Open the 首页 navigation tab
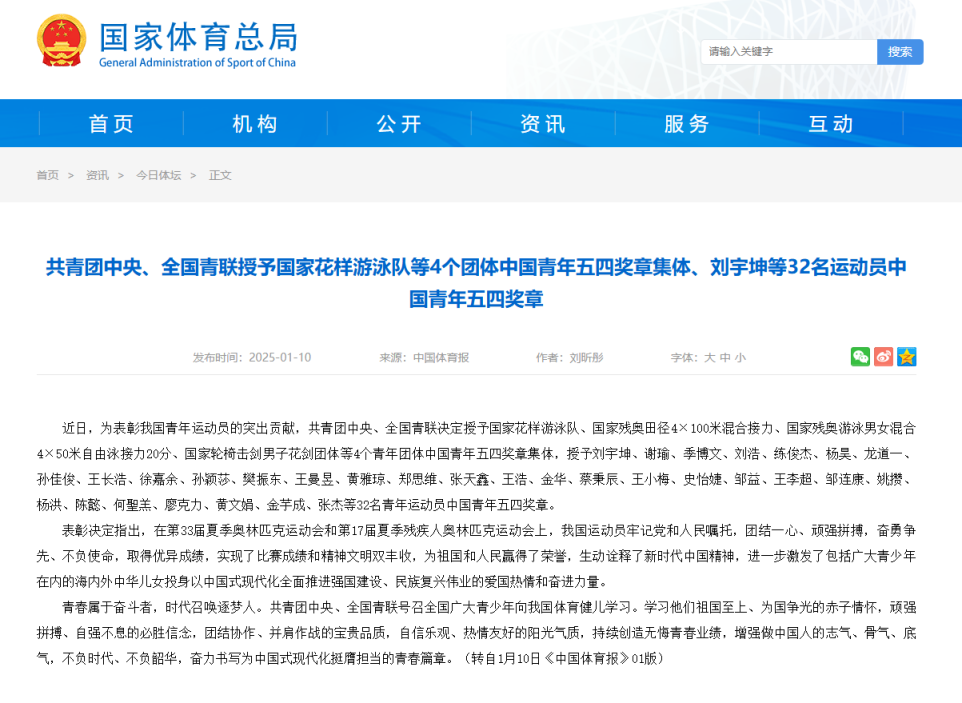The width and height of the screenshot is (962, 703). coord(111,123)
